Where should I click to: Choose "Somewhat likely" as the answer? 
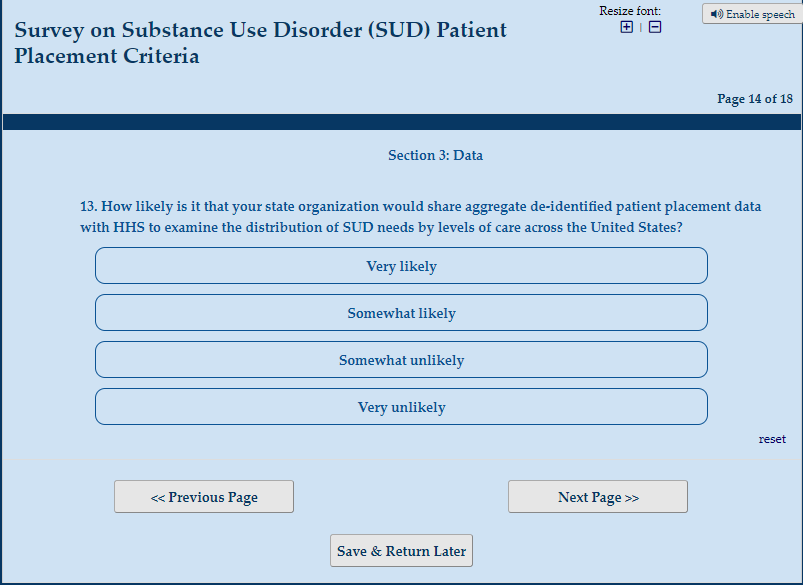[401, 313]
